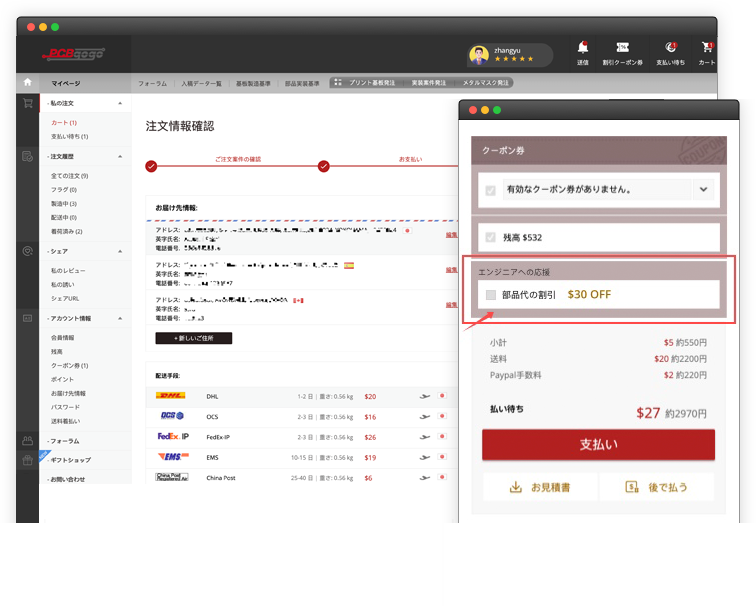Click the PCBgogo logo

(73, 54)
